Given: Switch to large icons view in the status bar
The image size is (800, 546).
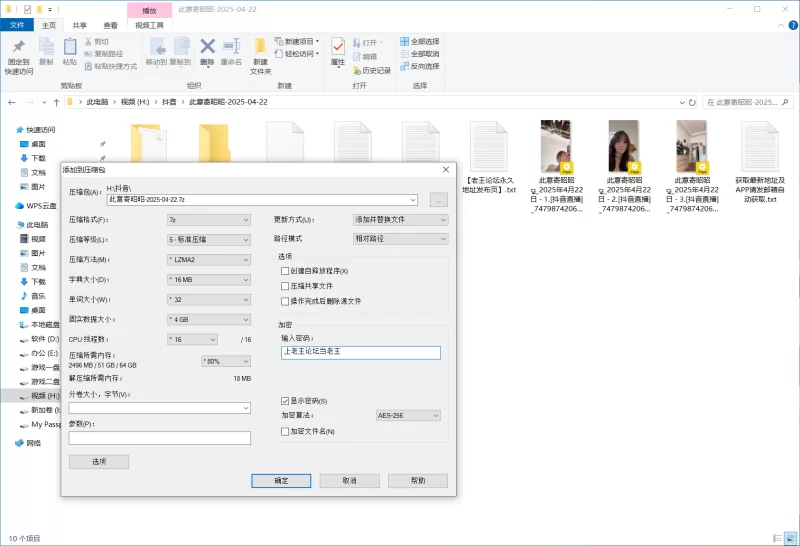Looking at the screenshot, I should 791,538.
